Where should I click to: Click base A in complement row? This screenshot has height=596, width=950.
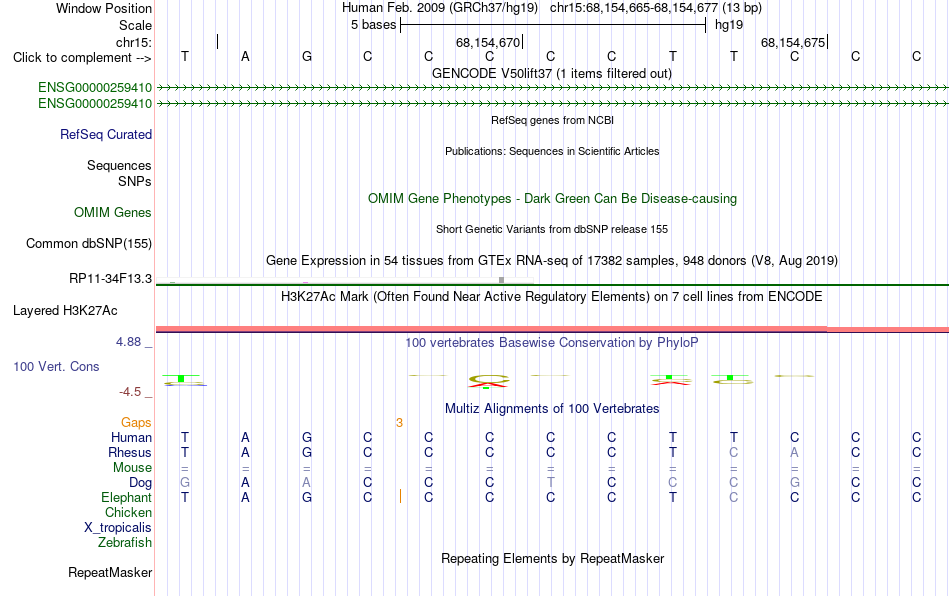pyautogui.click(x=245, y=57)
